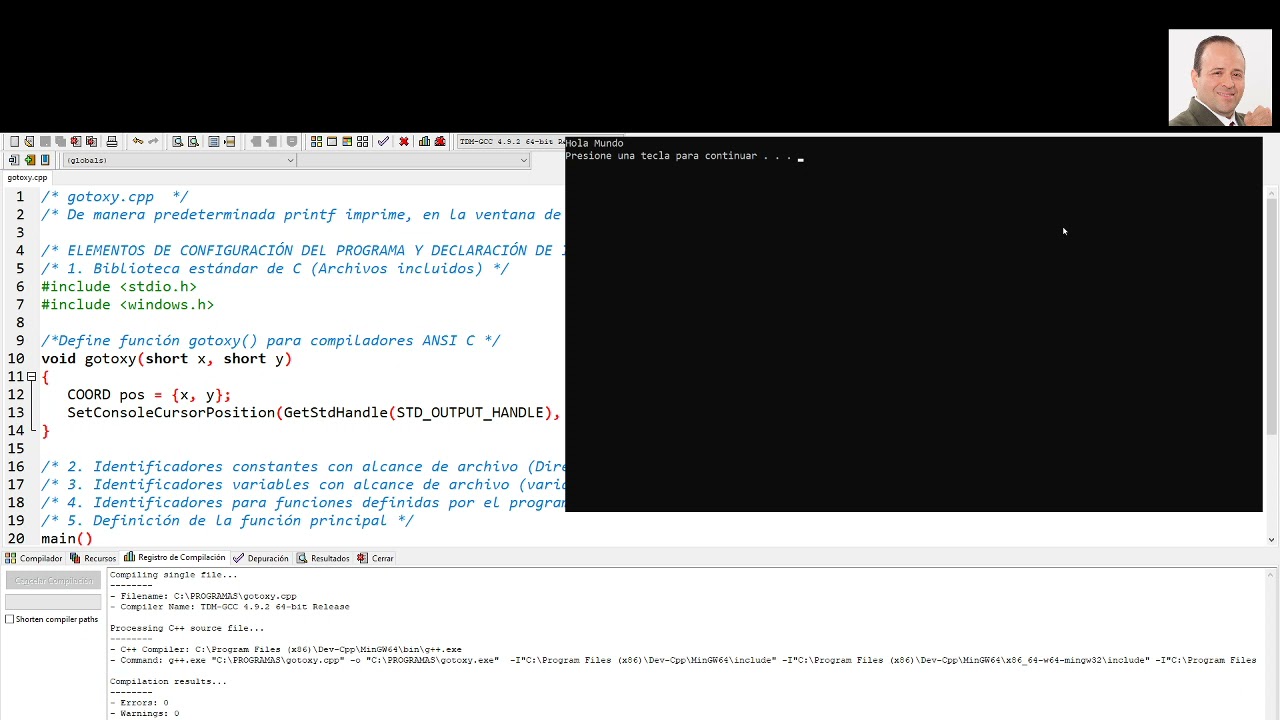Click the Debug checkmark toolbar icon
Image resolution: width=1280 pixels, height=720 pixels.
point(383,141)
